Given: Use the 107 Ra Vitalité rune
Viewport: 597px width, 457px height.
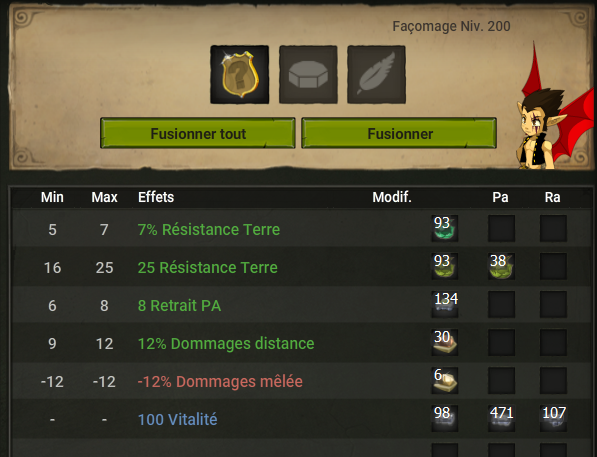Looking at the screenshot, I should pyautogui.click(x=553, y=419).
